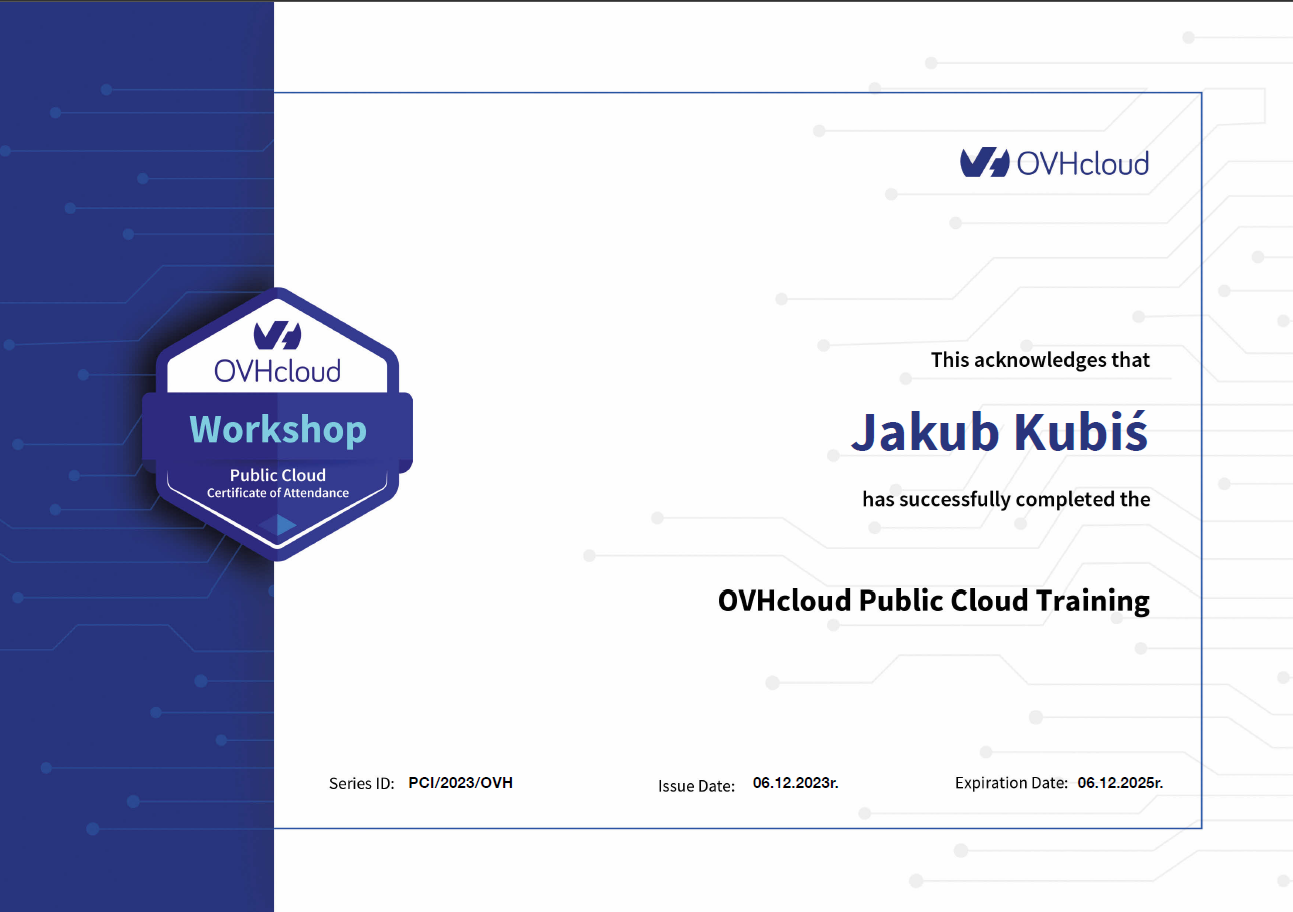Click the Series ID label
Viewport: 1293px width, 912px height.
[362, 784]
